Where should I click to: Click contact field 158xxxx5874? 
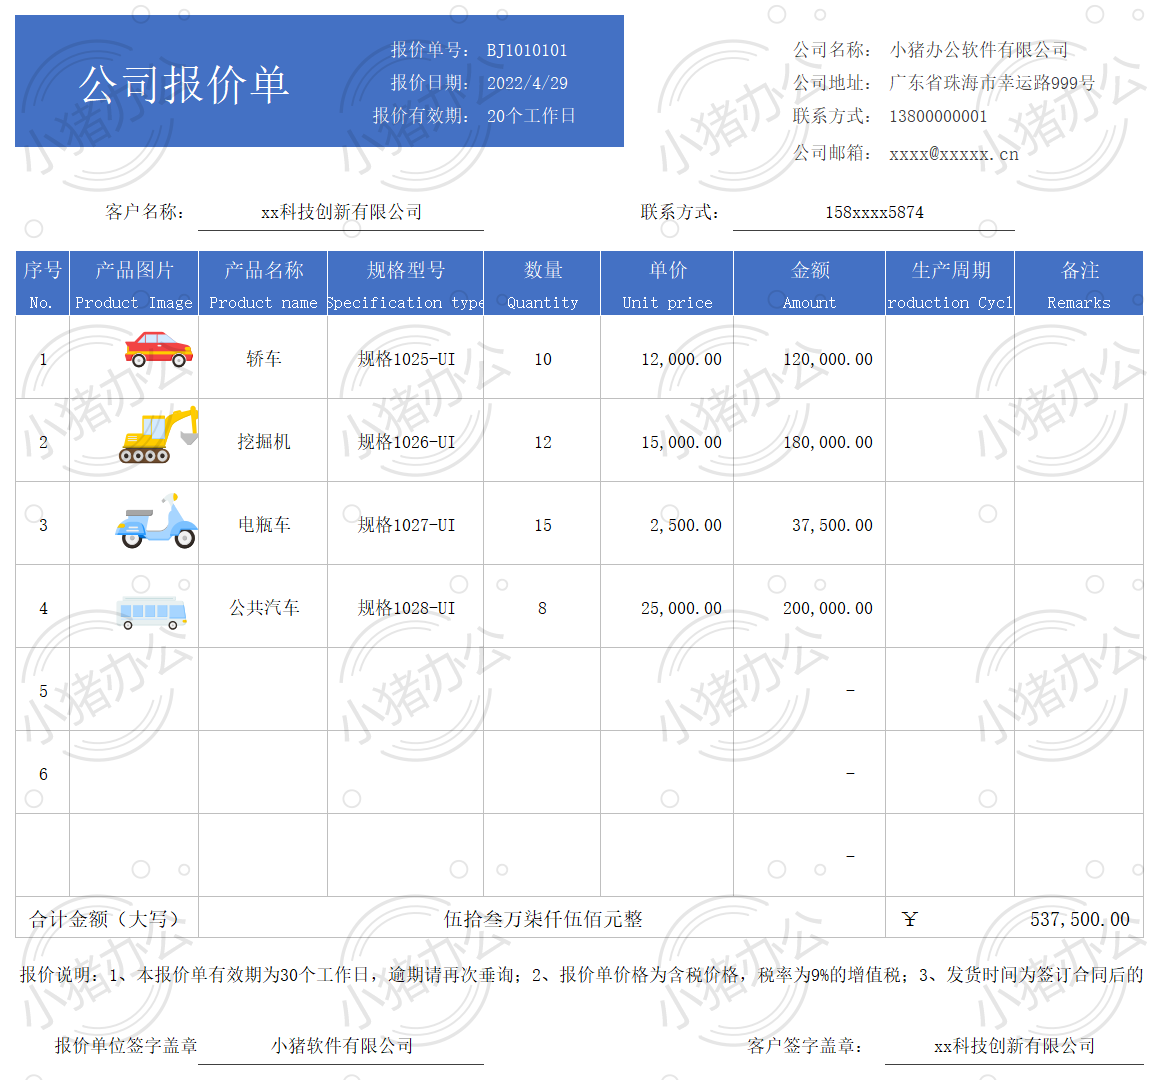(x=874, y=212)
